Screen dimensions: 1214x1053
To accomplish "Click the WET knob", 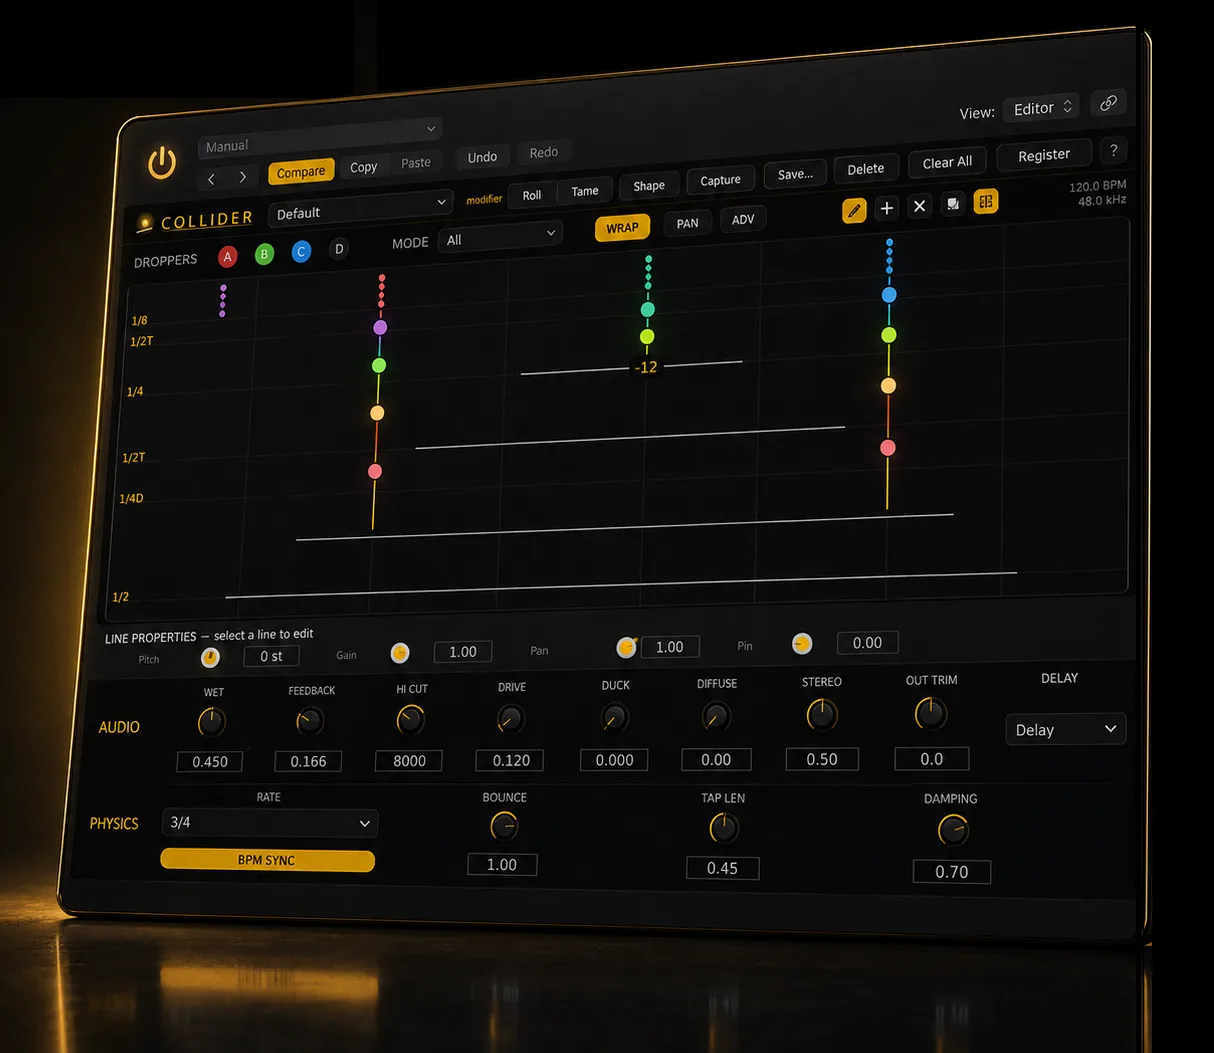I will (x=212, y=721).
